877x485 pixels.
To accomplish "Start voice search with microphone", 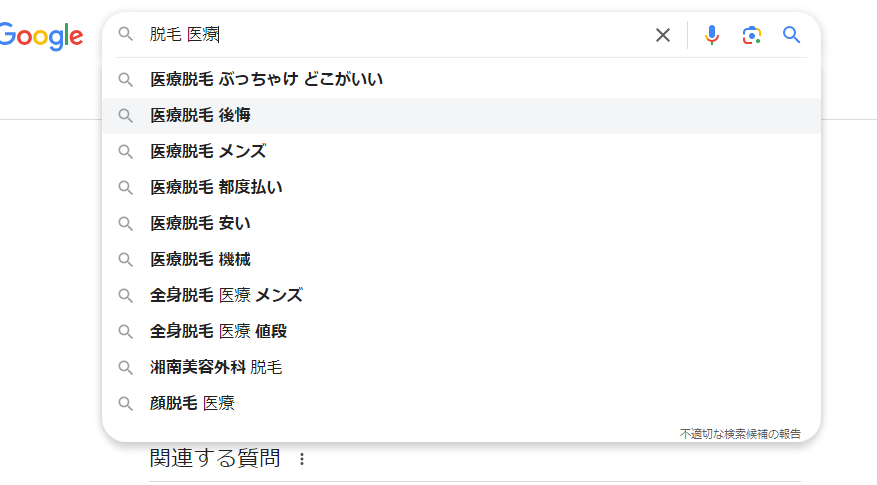I will (x=712, y=35).
